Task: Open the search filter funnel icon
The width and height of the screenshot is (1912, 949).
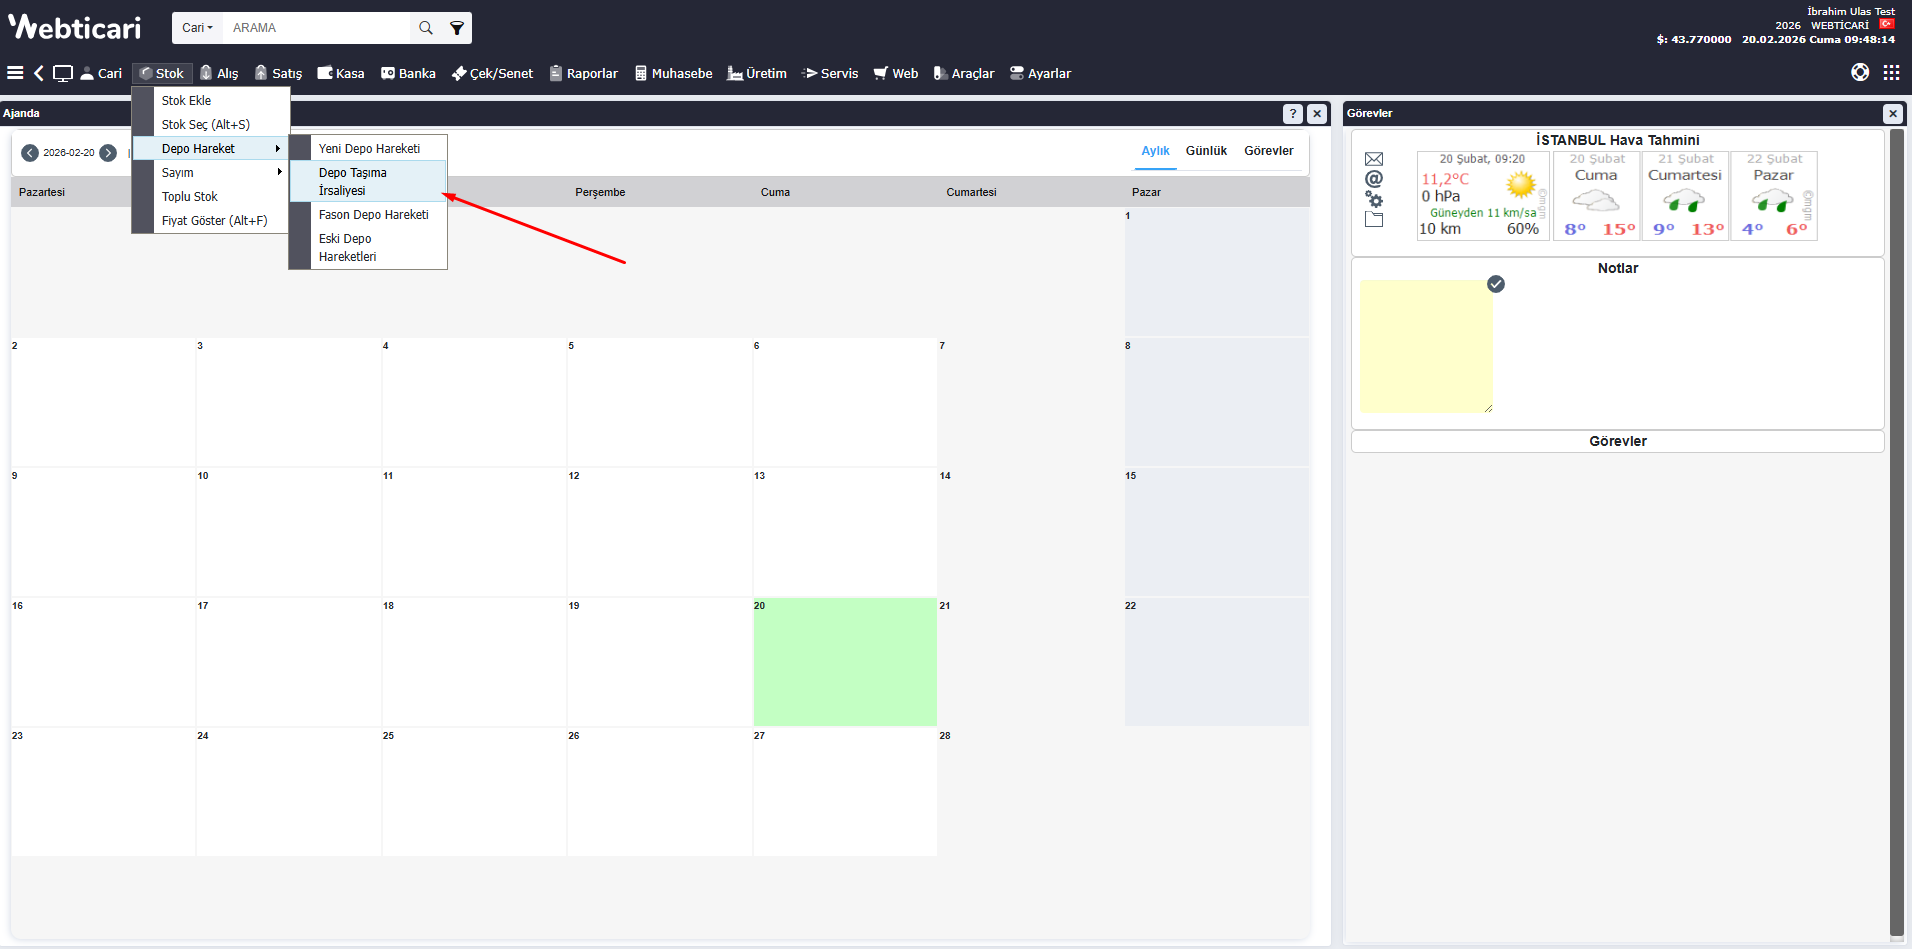Action: click(x=457, y=28)
